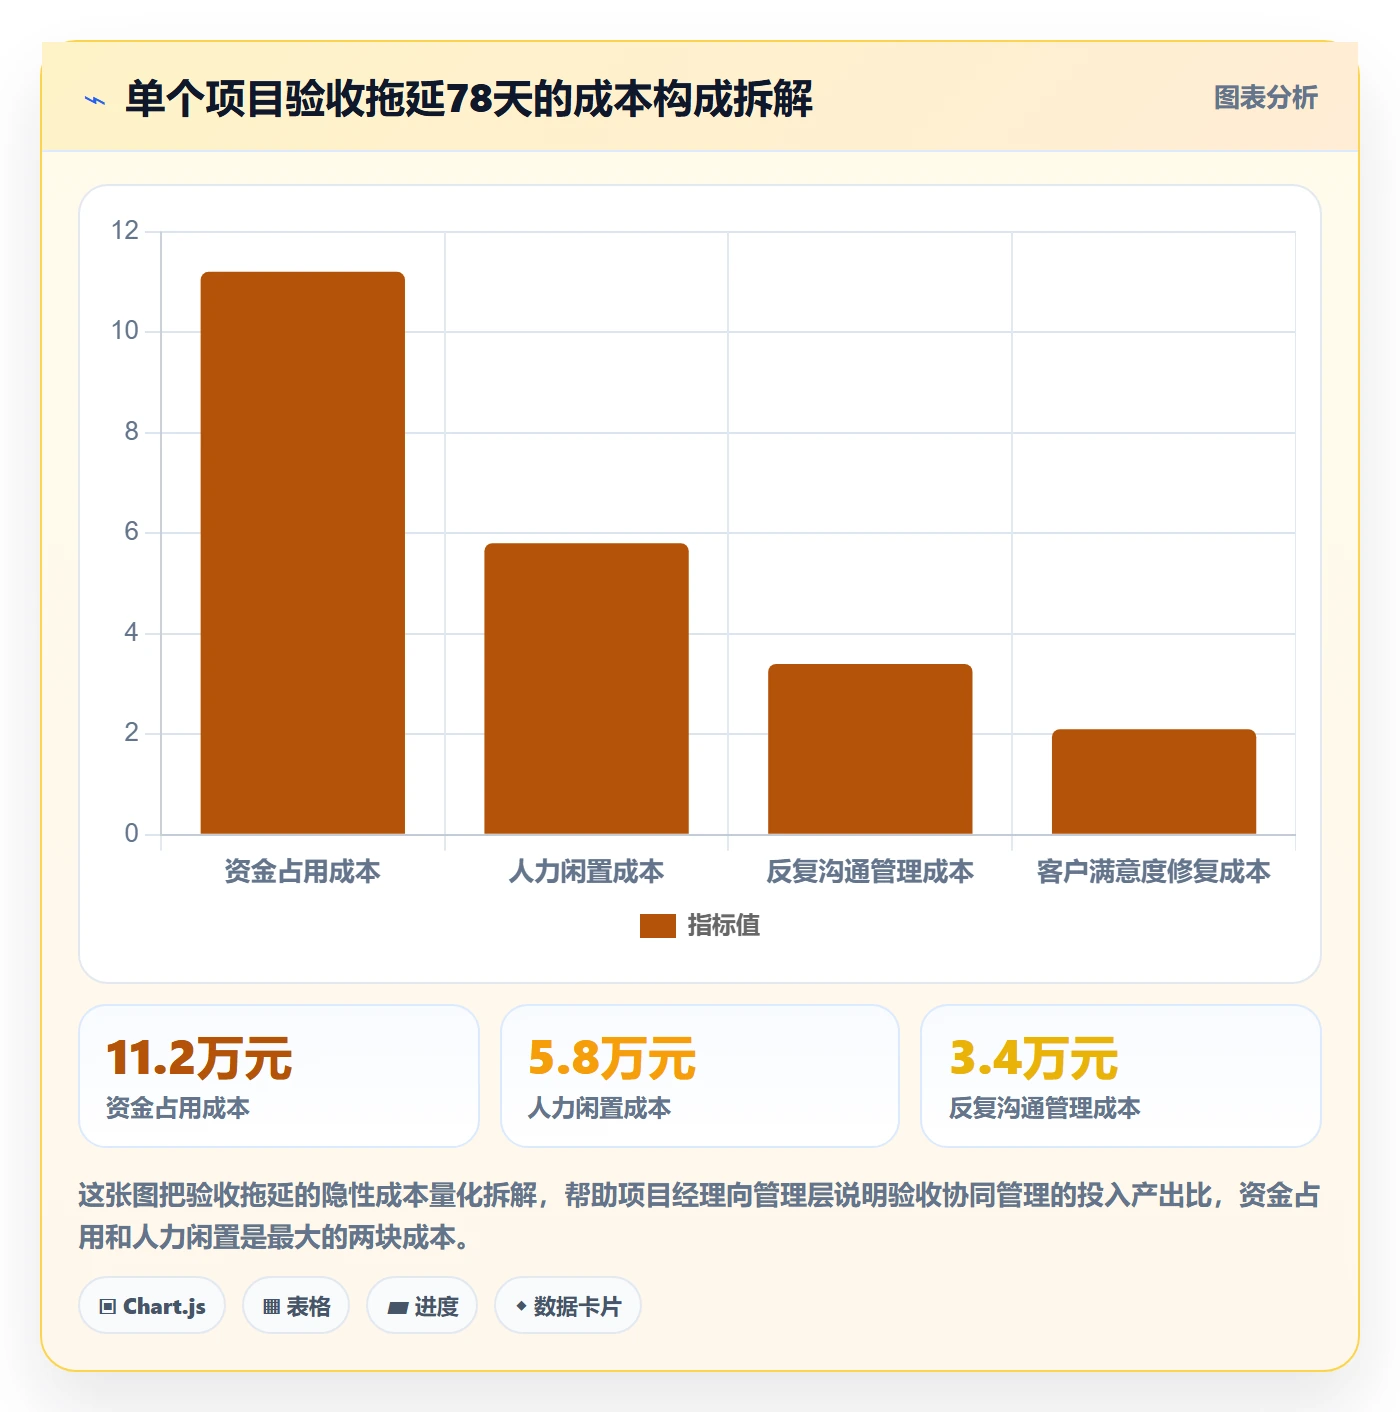Click the square icon in Chart.js tag
Viewport: 1400px width, 1412px height.
pyautogui.click(x=108, y=1307)
